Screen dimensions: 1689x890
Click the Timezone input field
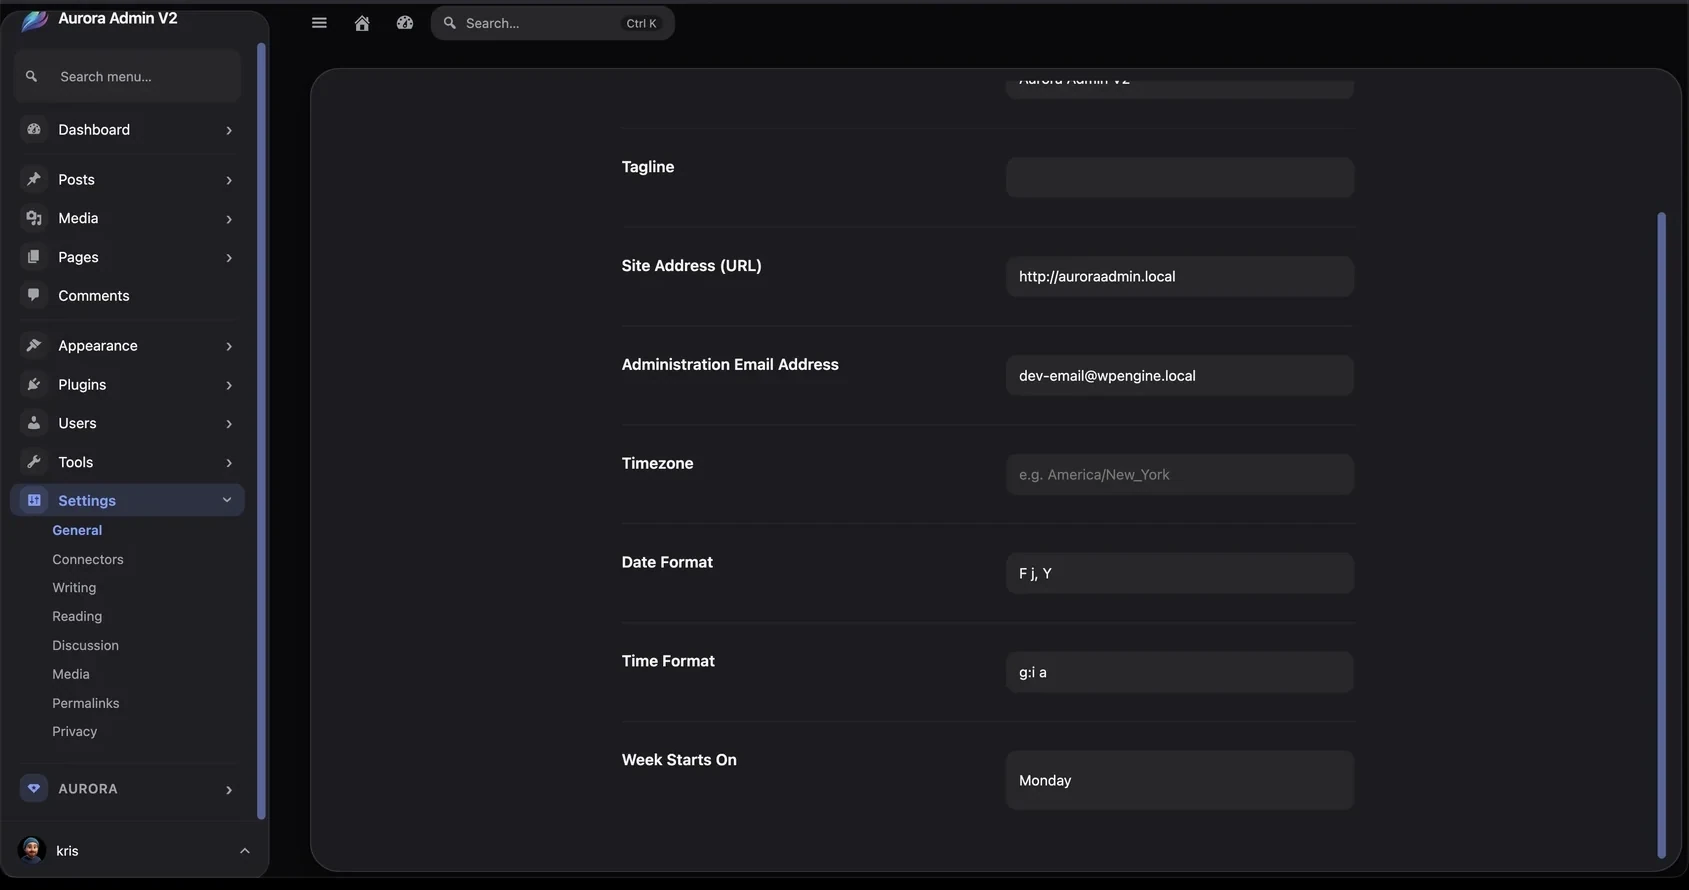click(x=1180, y=474)
